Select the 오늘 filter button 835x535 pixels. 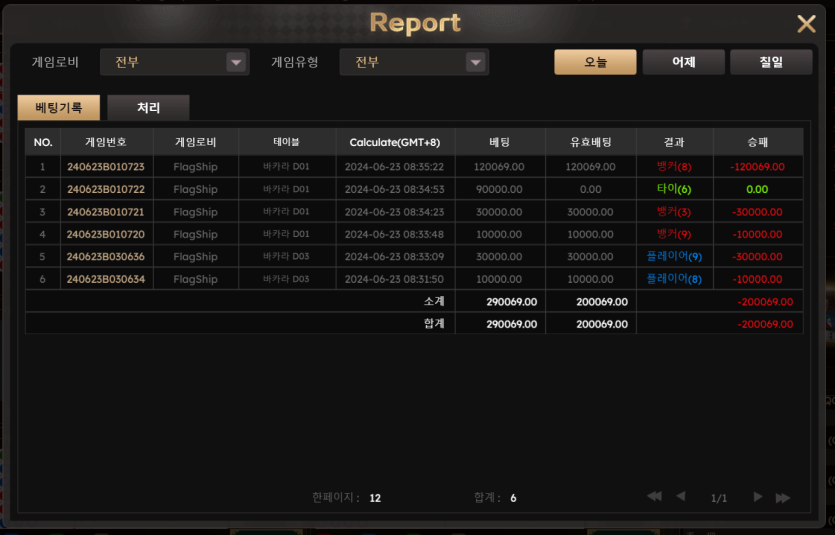[595, 62]
